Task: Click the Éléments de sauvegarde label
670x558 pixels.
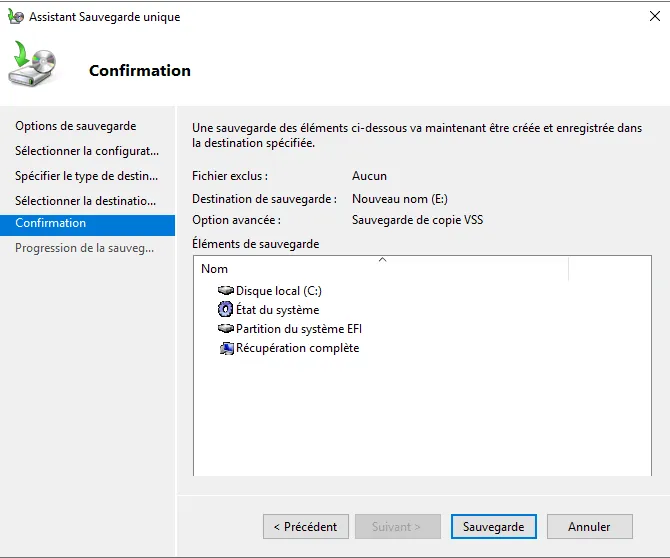Action: pyautogui.click(x=256, y=244)
